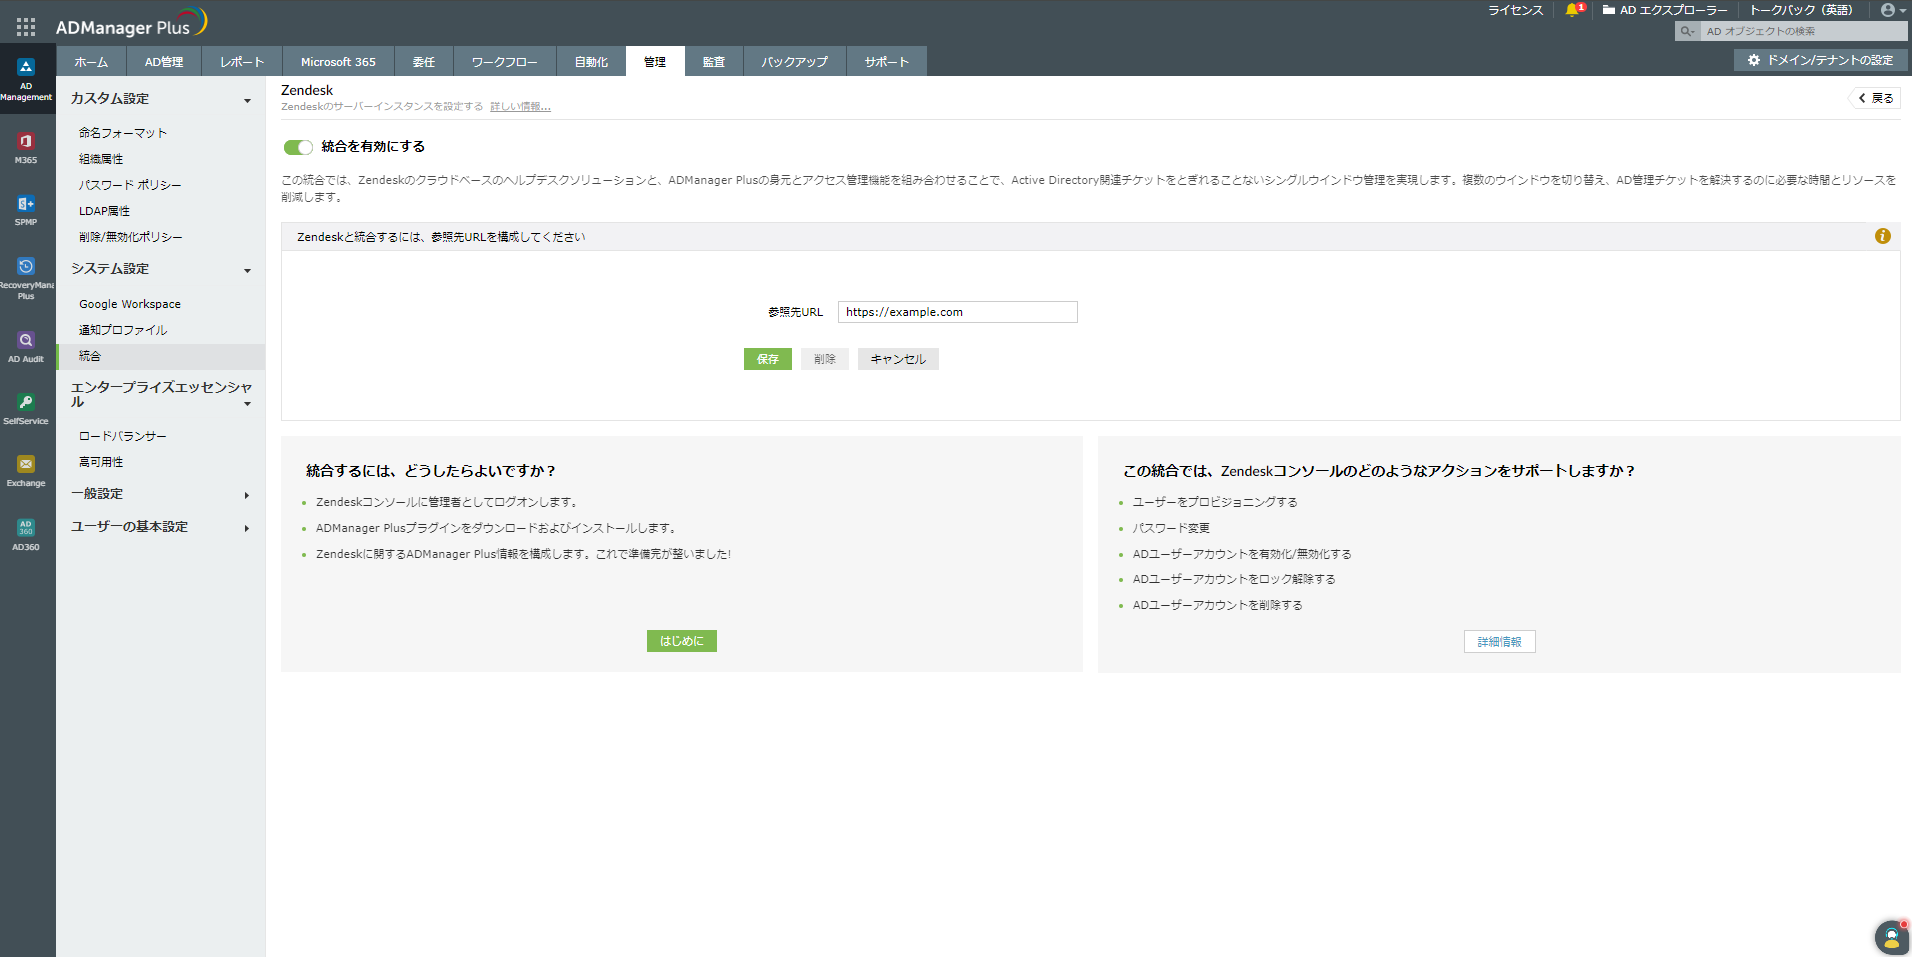Select Google Workspace in the sidebar
The height and width of the screenshot is (957, 1912).
tap(130, 304)
